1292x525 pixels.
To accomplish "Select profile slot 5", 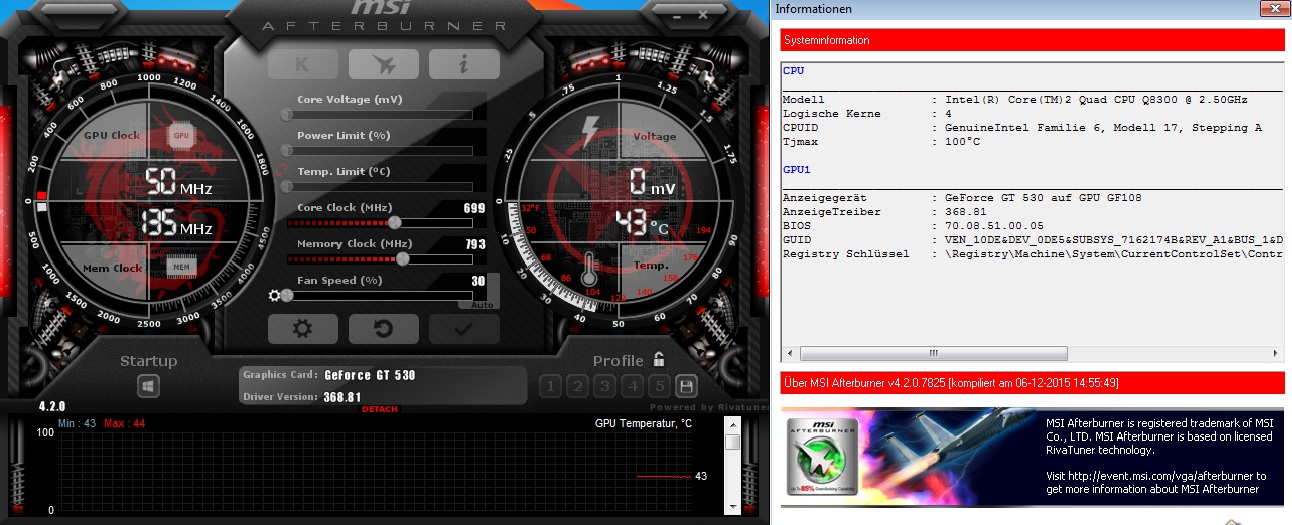I will click(x=658, y=386).
